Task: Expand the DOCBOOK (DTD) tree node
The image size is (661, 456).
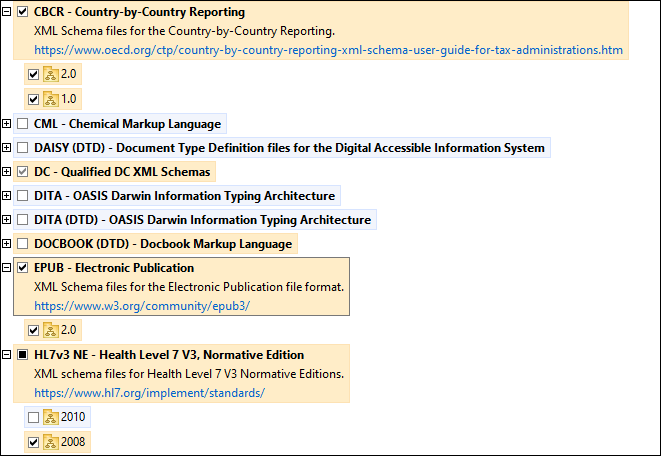Action: click(7, 244)
